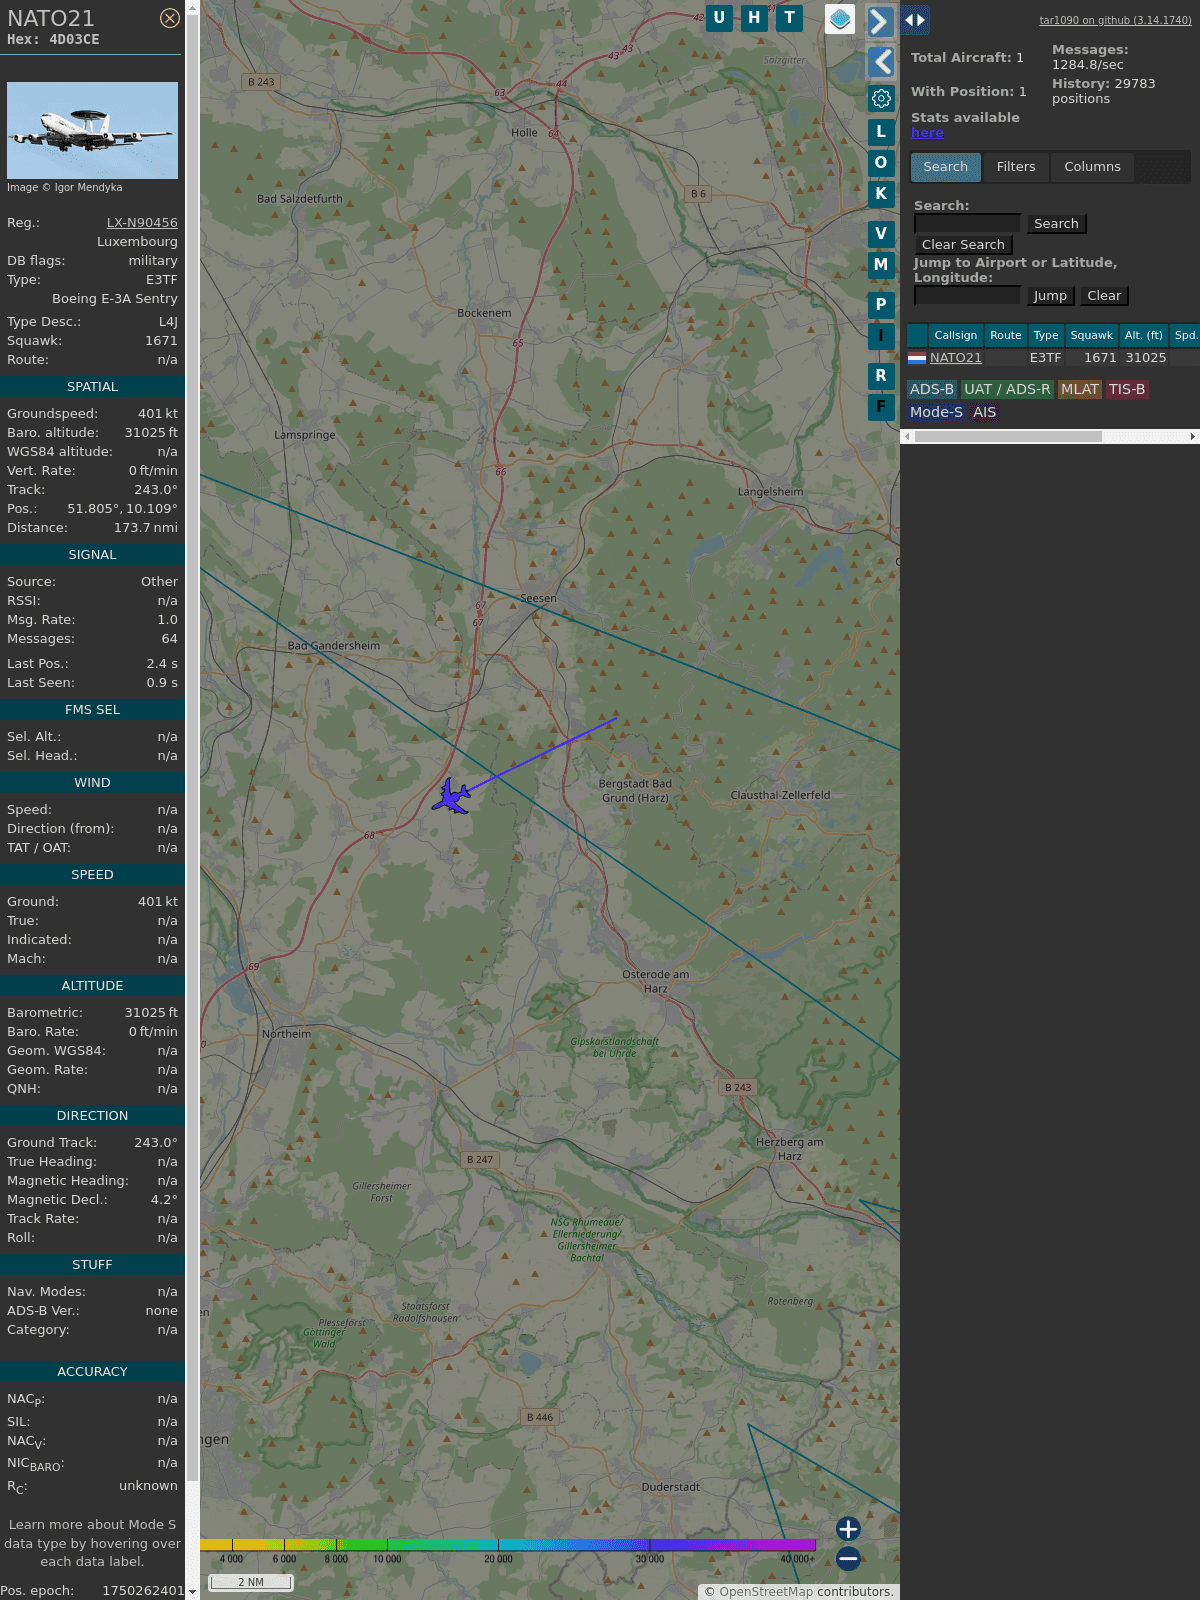This screenshot has width=1200, height=1600.
Task: Close the NATO21 aircraft info panel
Action: pyautogui.click(x=170, y=18)
